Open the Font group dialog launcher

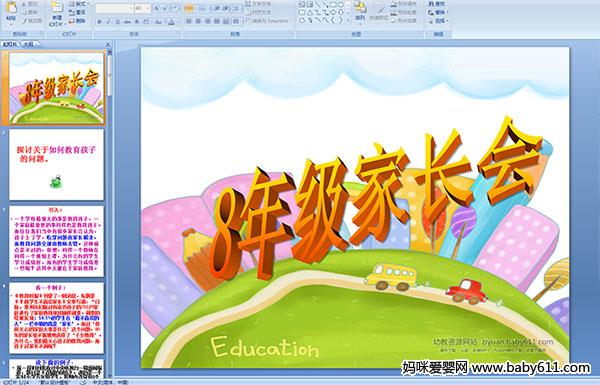179,34
